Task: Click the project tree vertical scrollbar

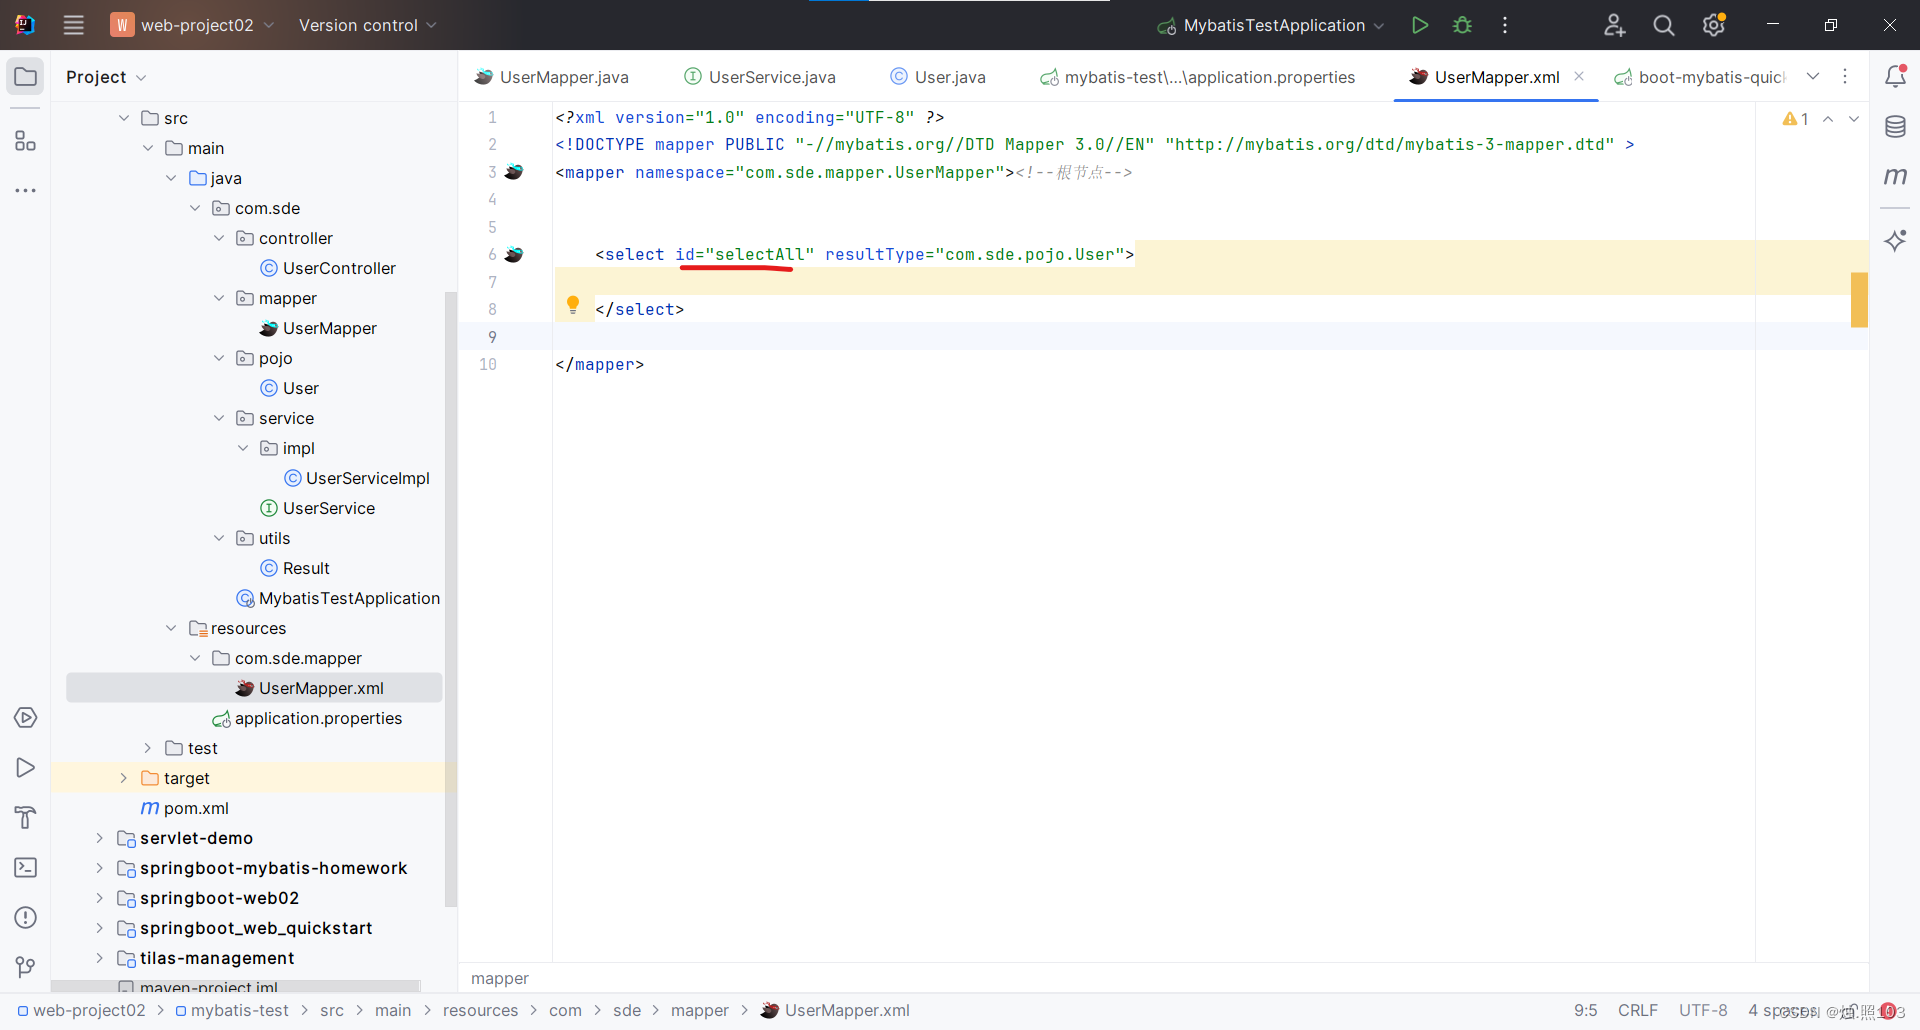Action: [x=450, y=600]
